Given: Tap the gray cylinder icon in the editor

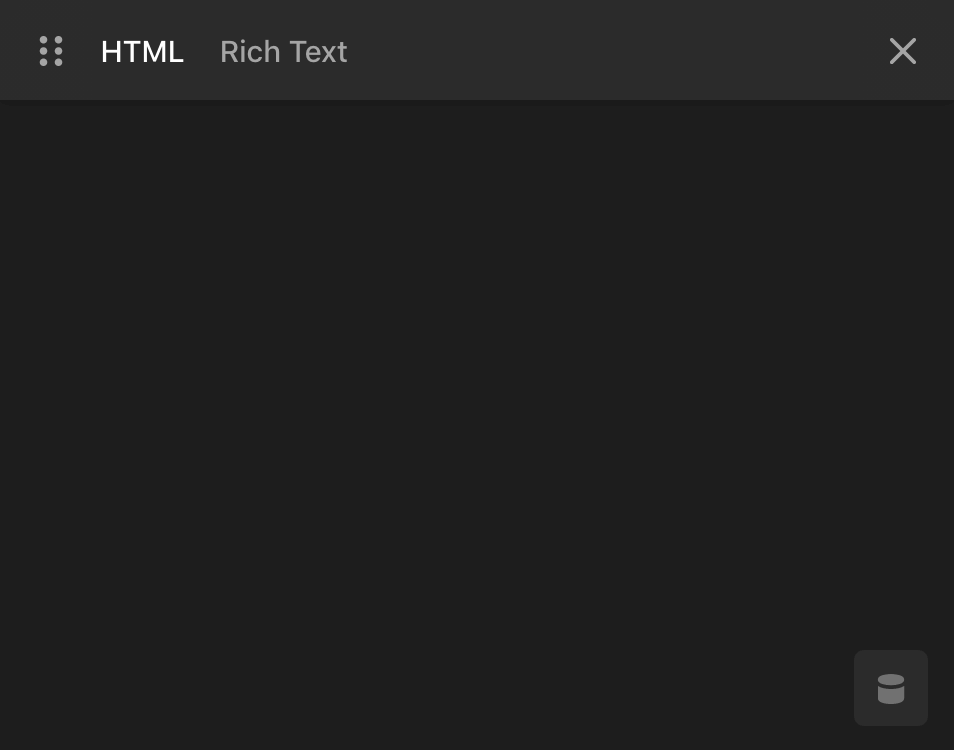Looking at the screenshot, I should [890, 688].
